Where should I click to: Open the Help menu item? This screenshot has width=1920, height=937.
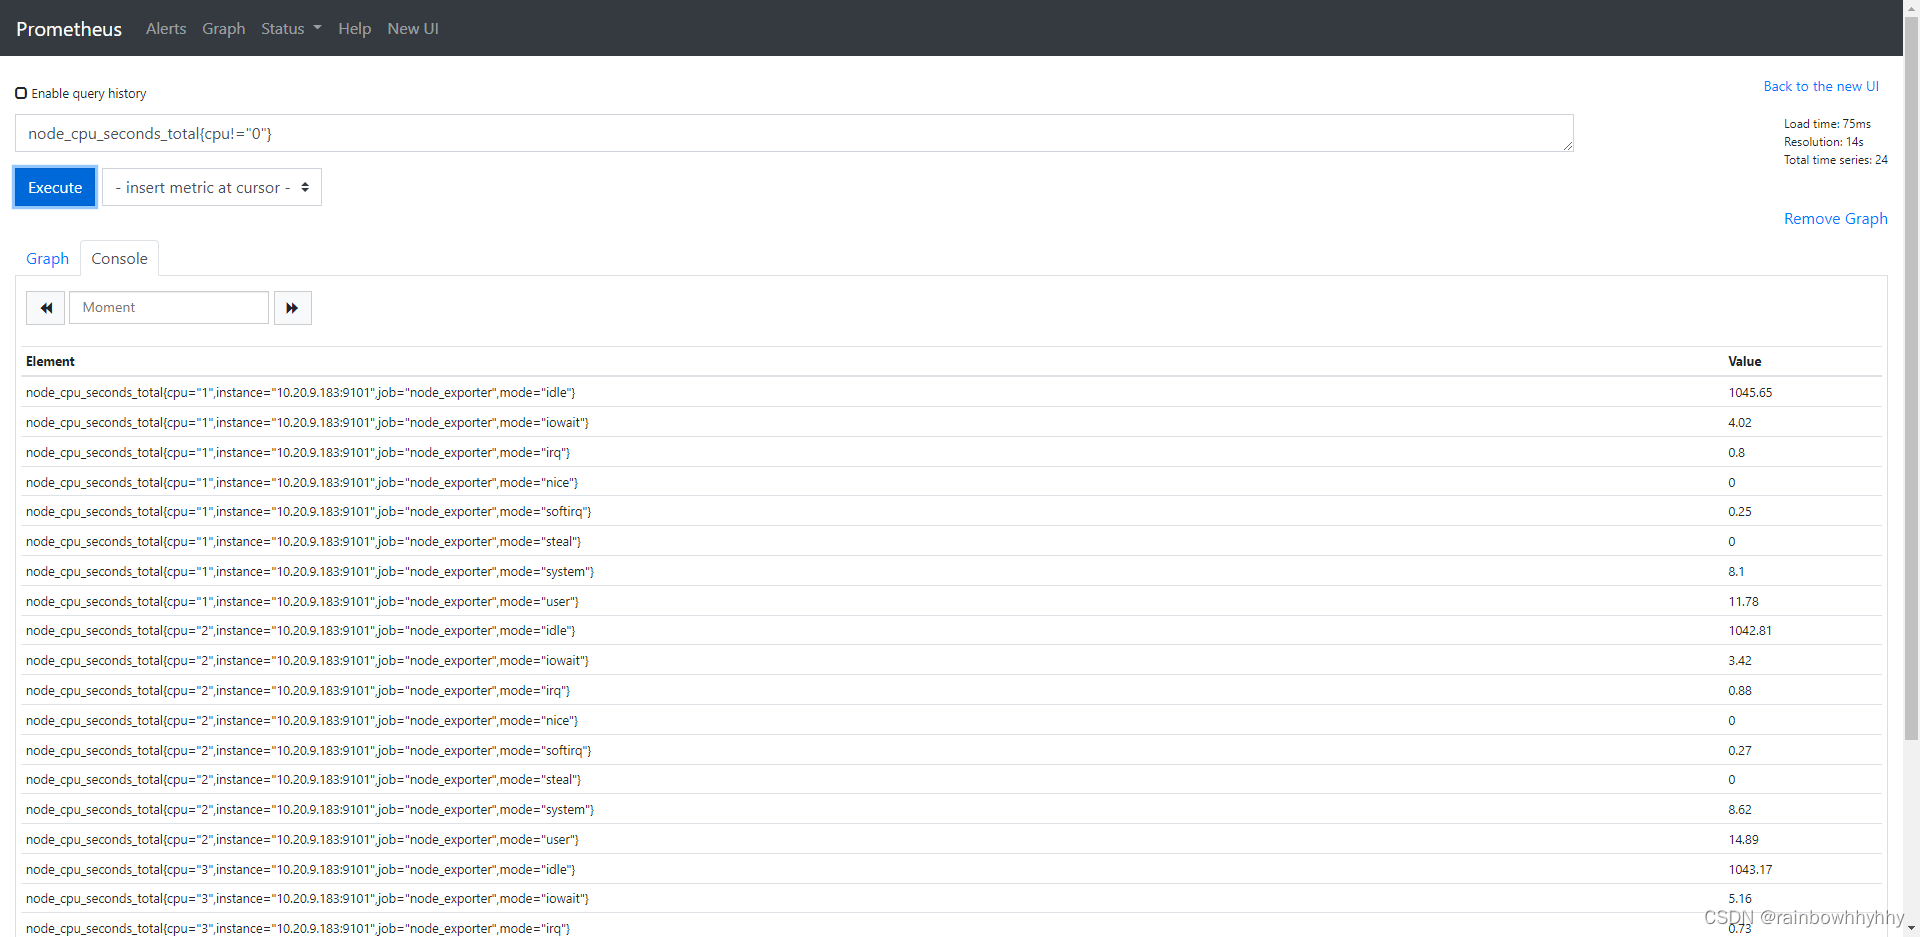[x=354, y=28]
